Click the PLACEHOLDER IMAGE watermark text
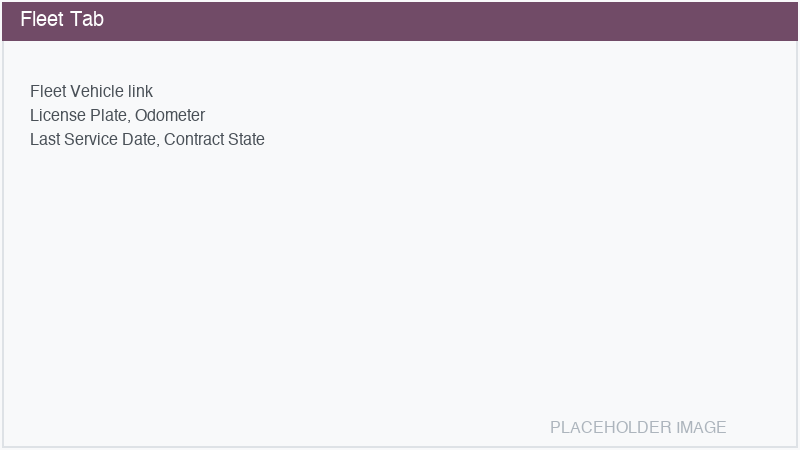The width and height of the screenshot is (800, 450). point(638,428)
